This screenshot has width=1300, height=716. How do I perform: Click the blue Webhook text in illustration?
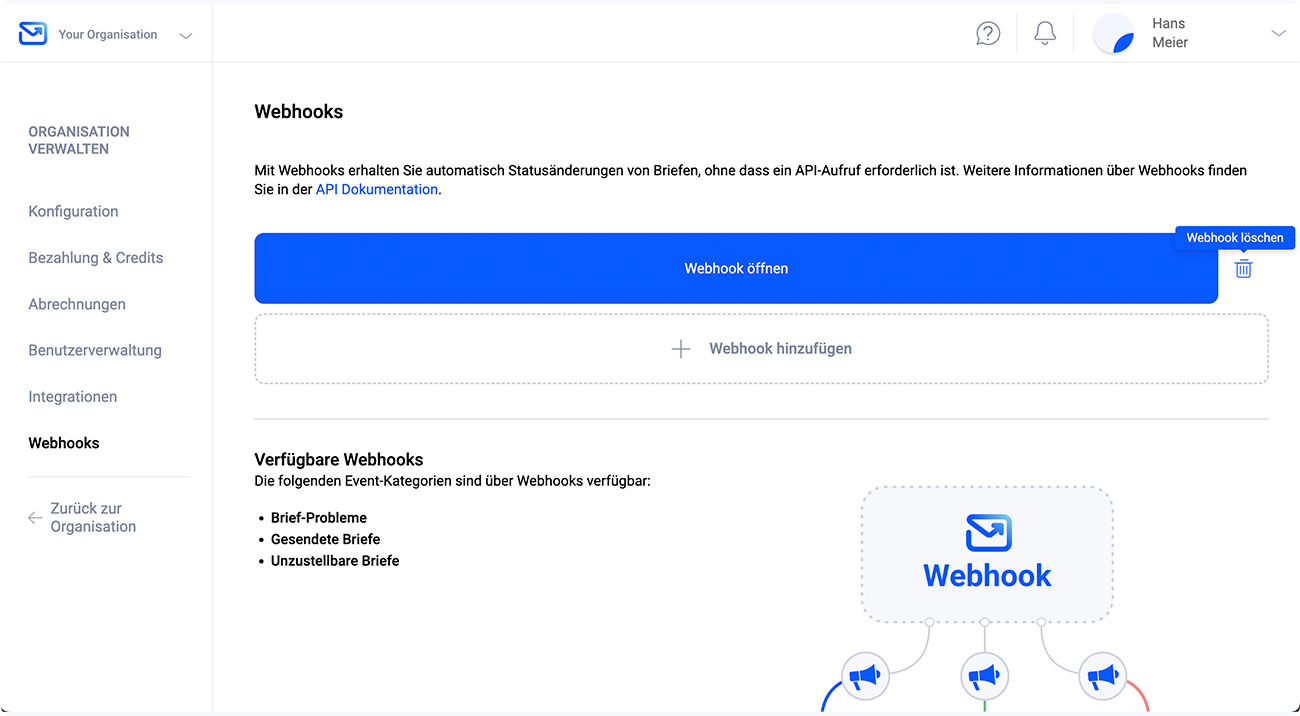point(988,576)
